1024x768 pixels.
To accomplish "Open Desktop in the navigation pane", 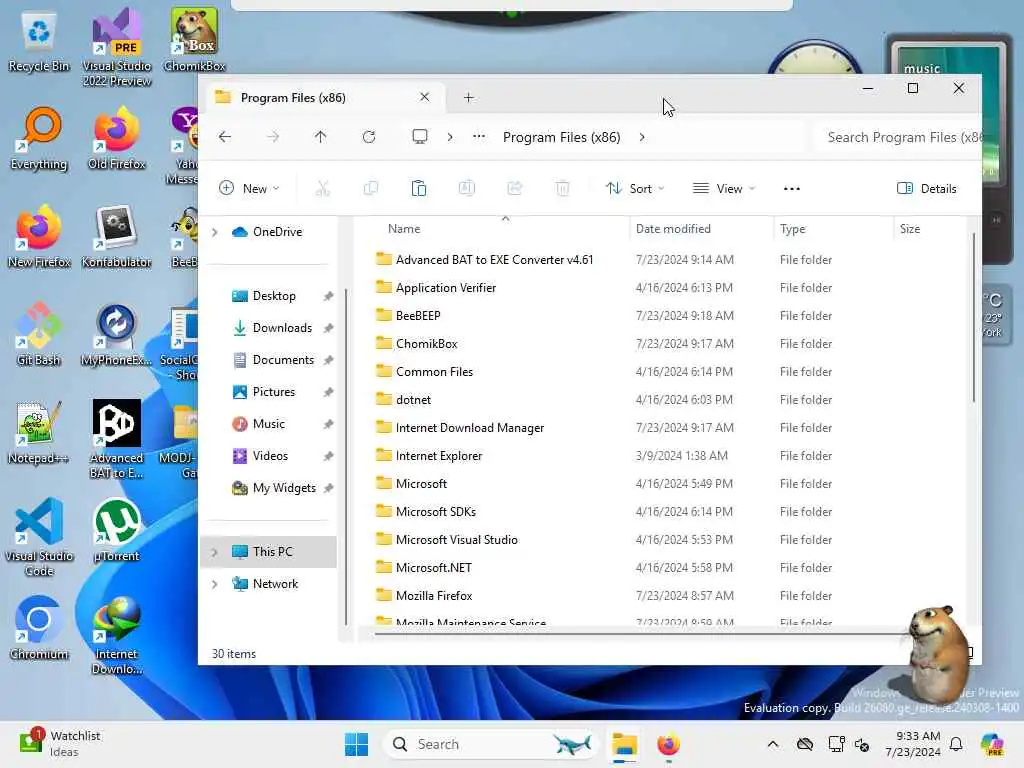I will (274, 296).
